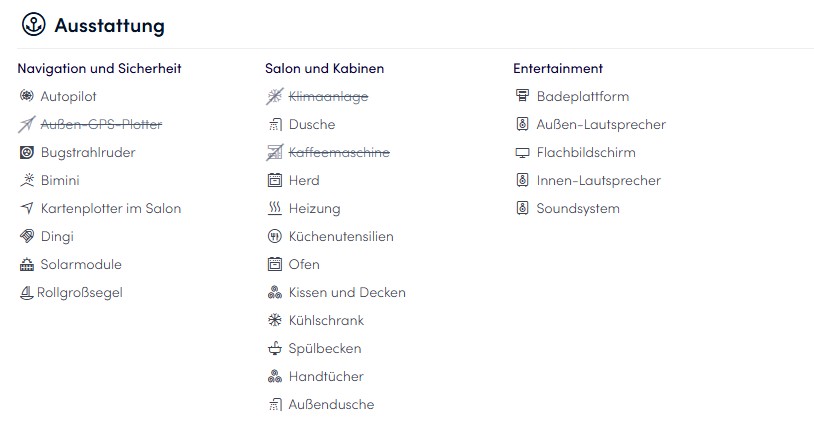The image size is (814, 443).
Task: Click the Dingi icon
Action: click(x=27, y=237)
